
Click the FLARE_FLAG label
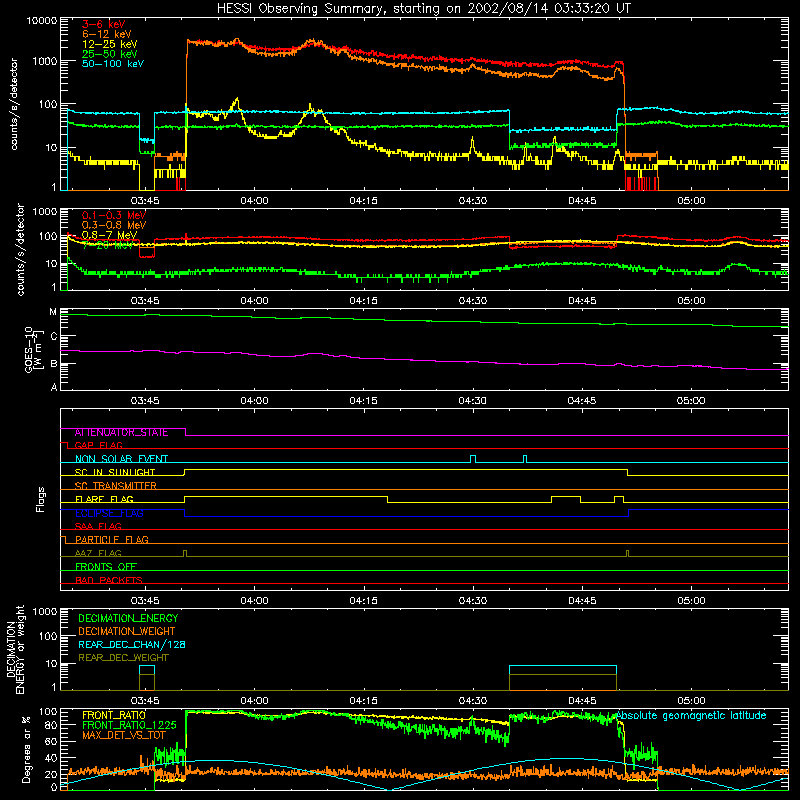tap(104, 499)
